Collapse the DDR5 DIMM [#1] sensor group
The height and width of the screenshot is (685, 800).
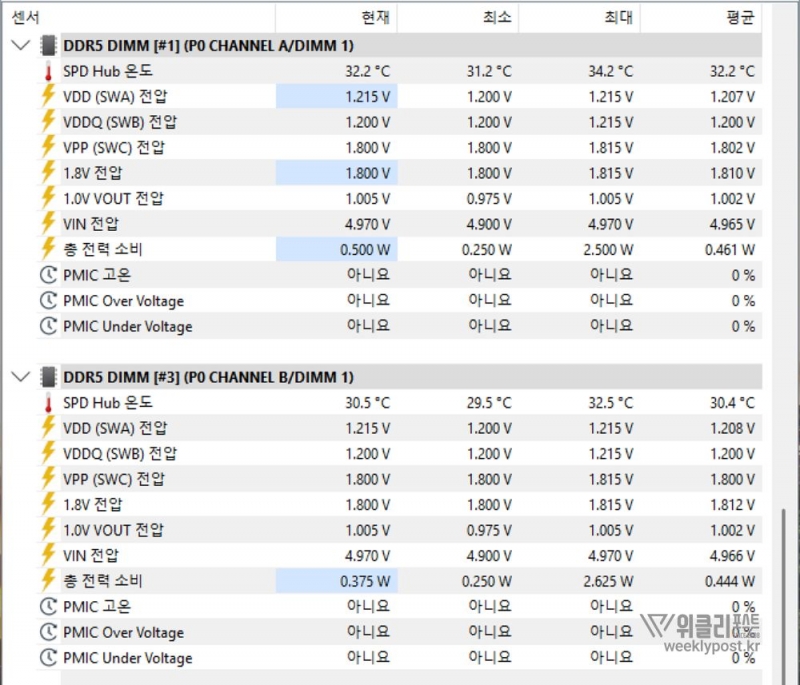[x=19, y=45]
